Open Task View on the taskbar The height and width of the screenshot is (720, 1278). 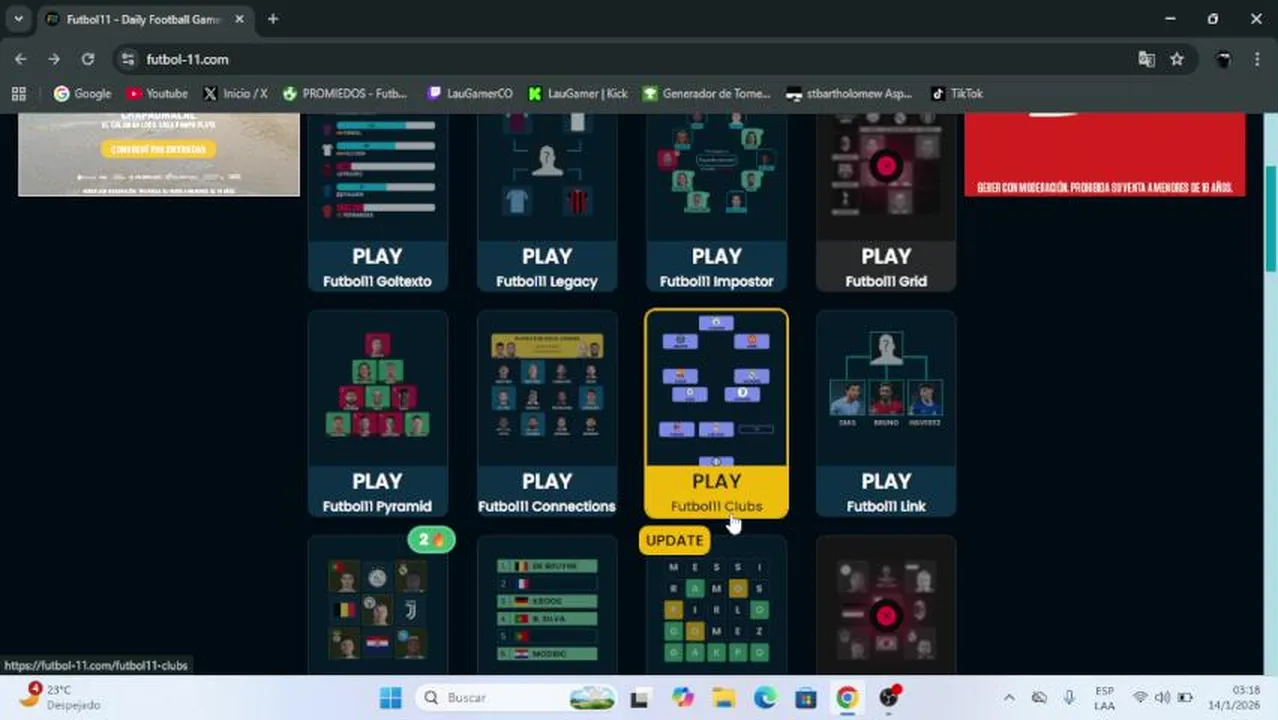(639, 698)
